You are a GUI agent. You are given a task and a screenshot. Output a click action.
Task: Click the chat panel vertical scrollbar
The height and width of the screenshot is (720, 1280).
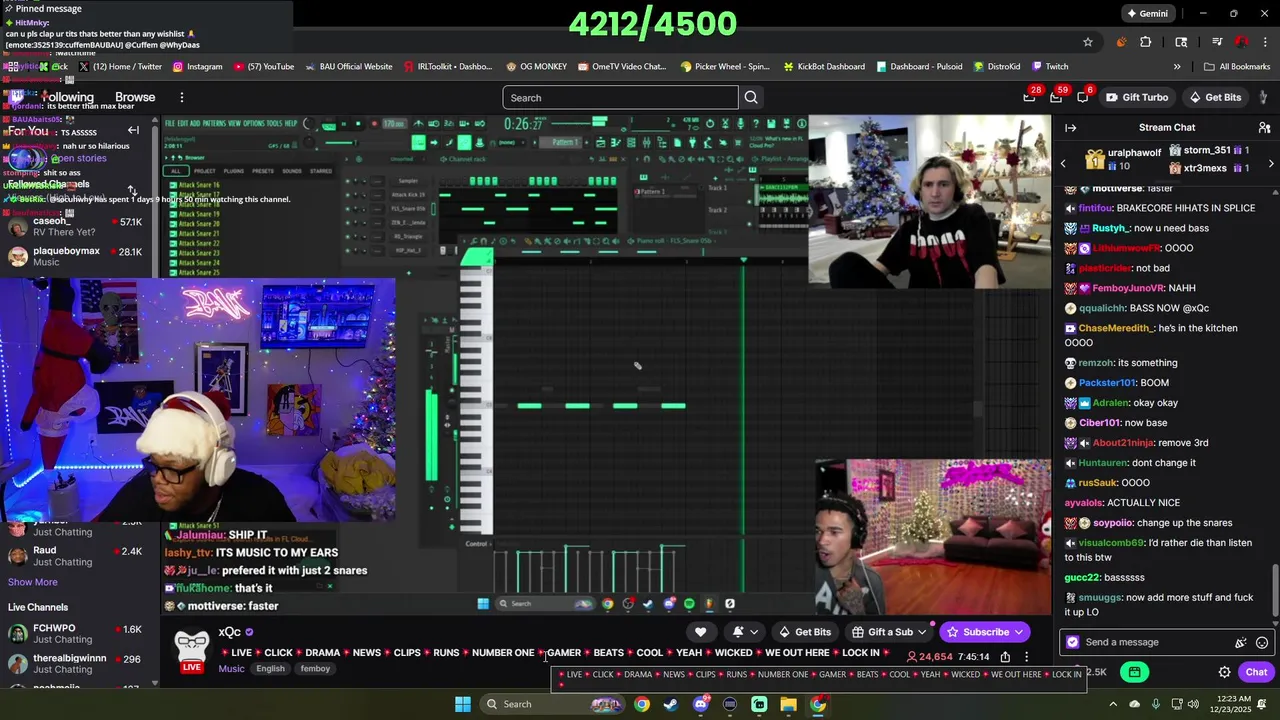[1274, 590]
